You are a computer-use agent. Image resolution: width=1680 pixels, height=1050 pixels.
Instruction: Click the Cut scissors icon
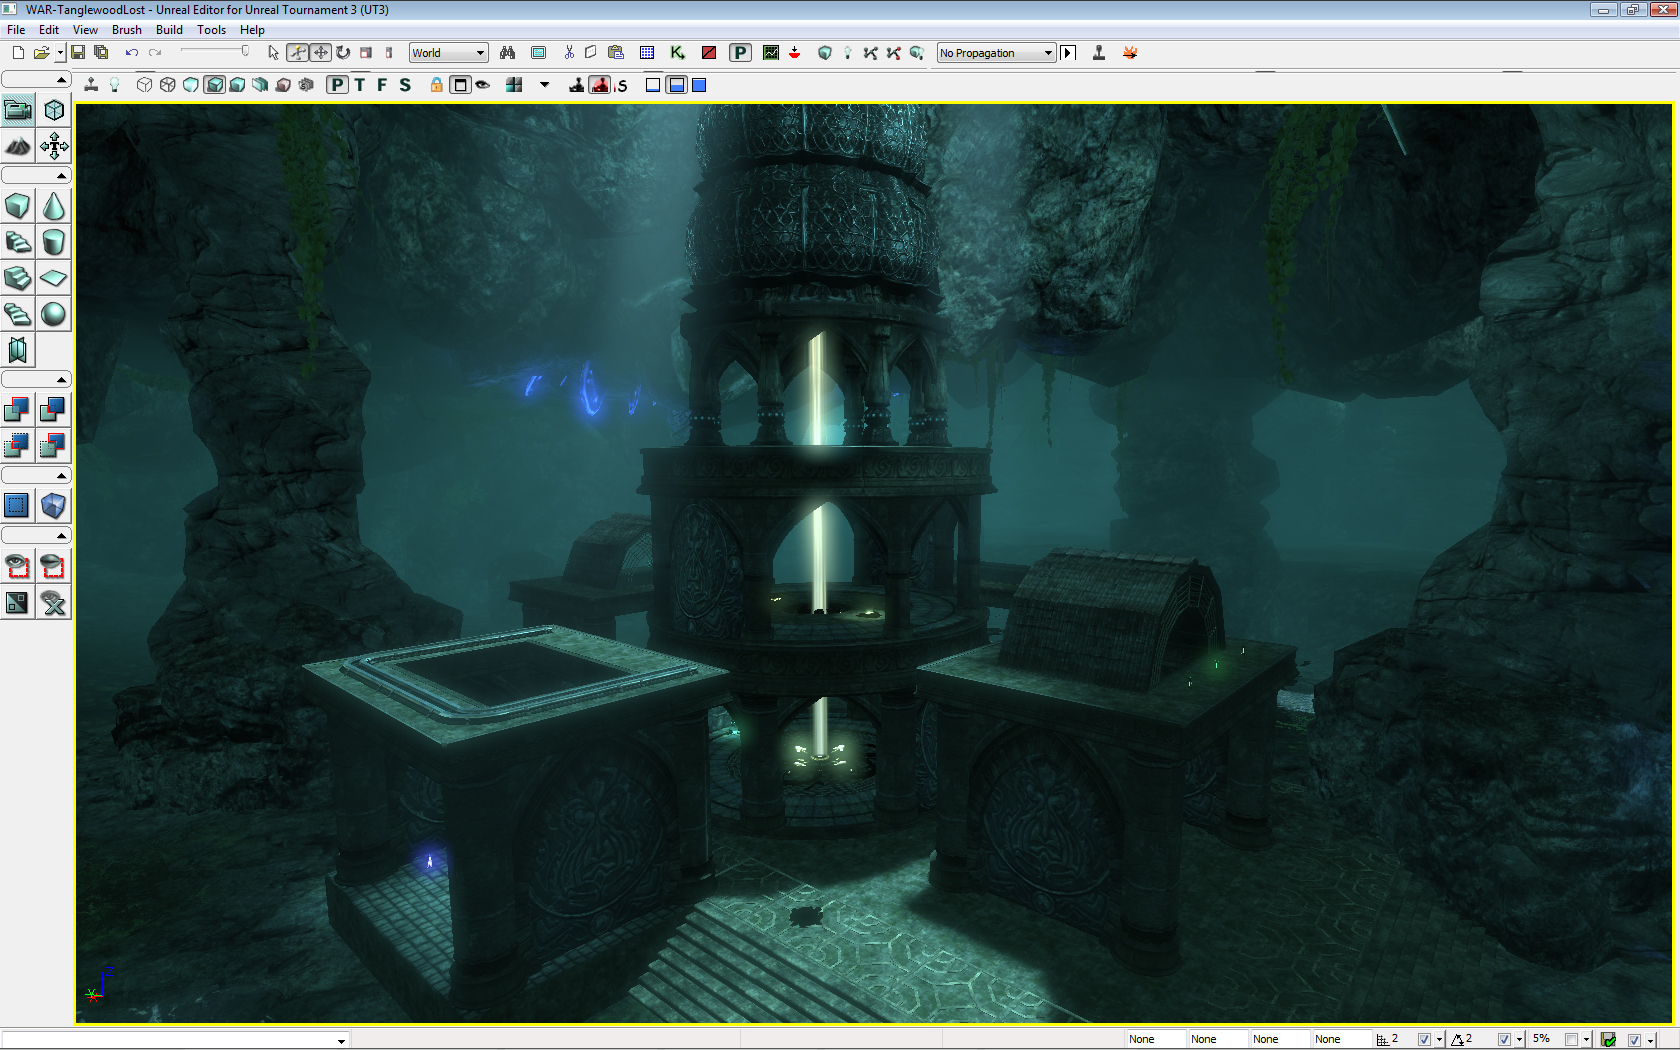click(x=569, y=53)
